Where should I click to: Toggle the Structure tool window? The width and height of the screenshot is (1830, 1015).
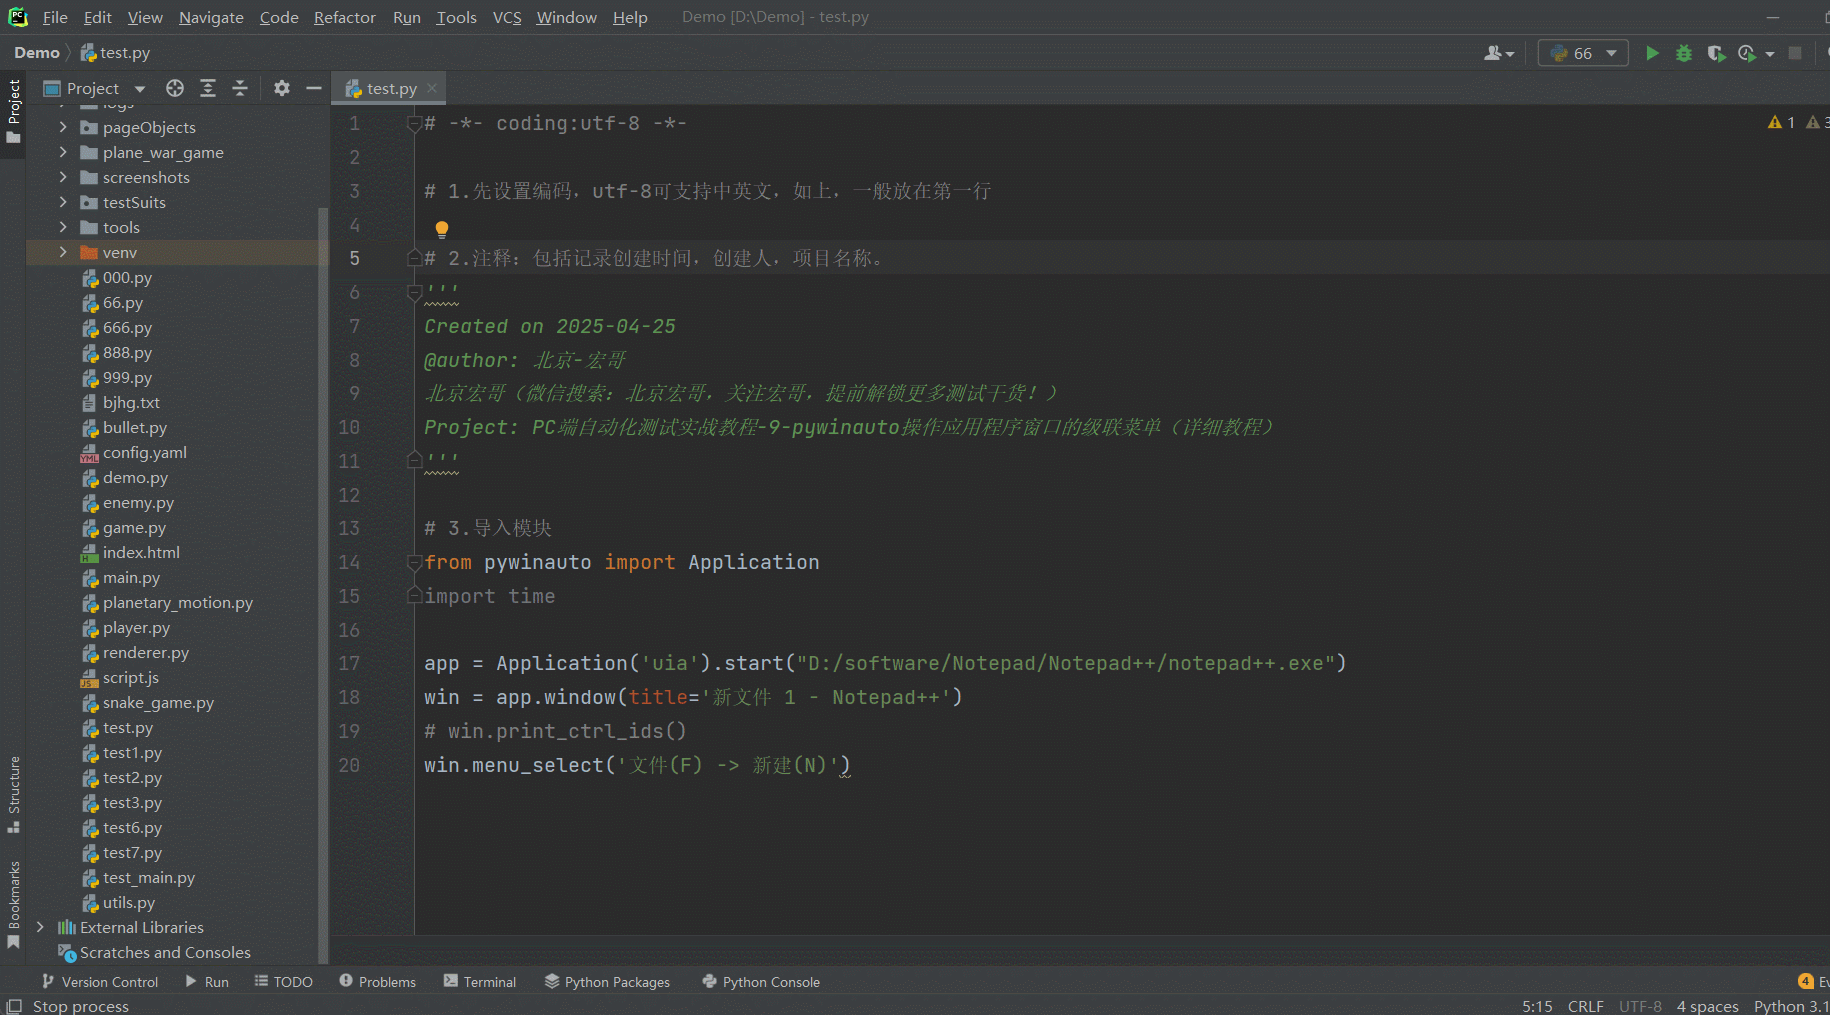pyautogui.click(x=14, y=794)
